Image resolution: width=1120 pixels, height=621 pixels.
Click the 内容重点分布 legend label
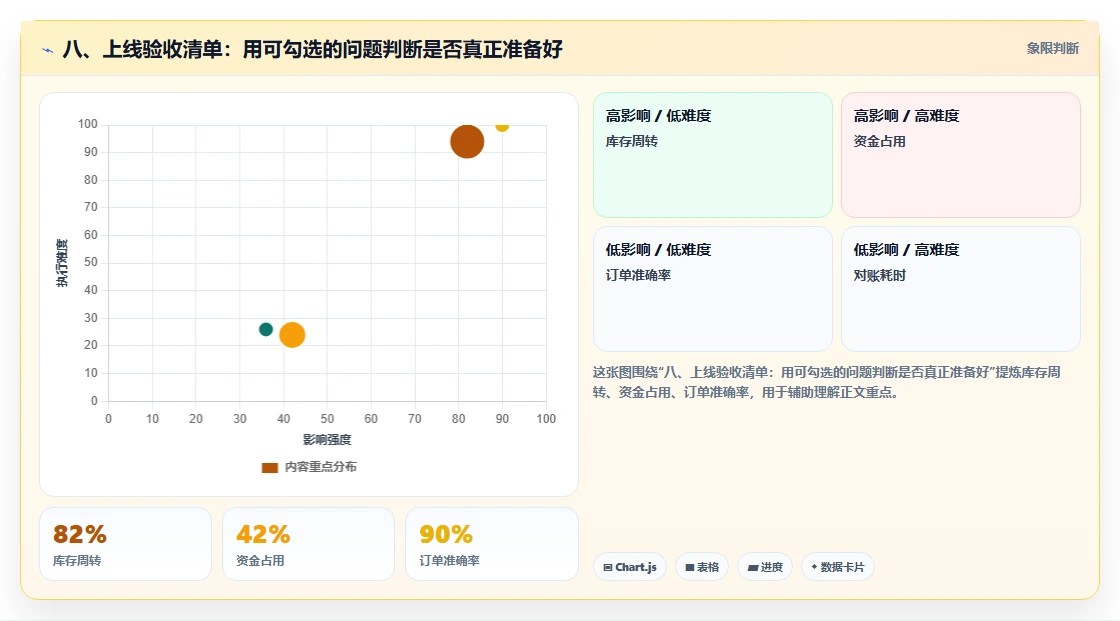(x=321, y=467)
